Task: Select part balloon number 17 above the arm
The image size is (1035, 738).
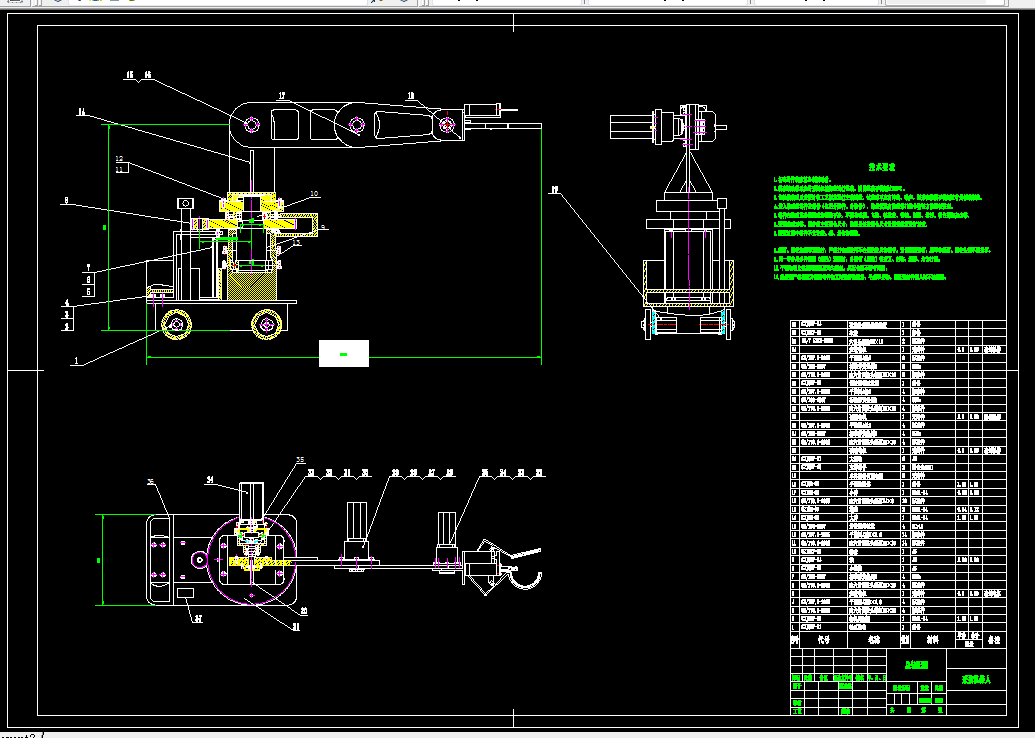Action: click(x=282, y=96)
